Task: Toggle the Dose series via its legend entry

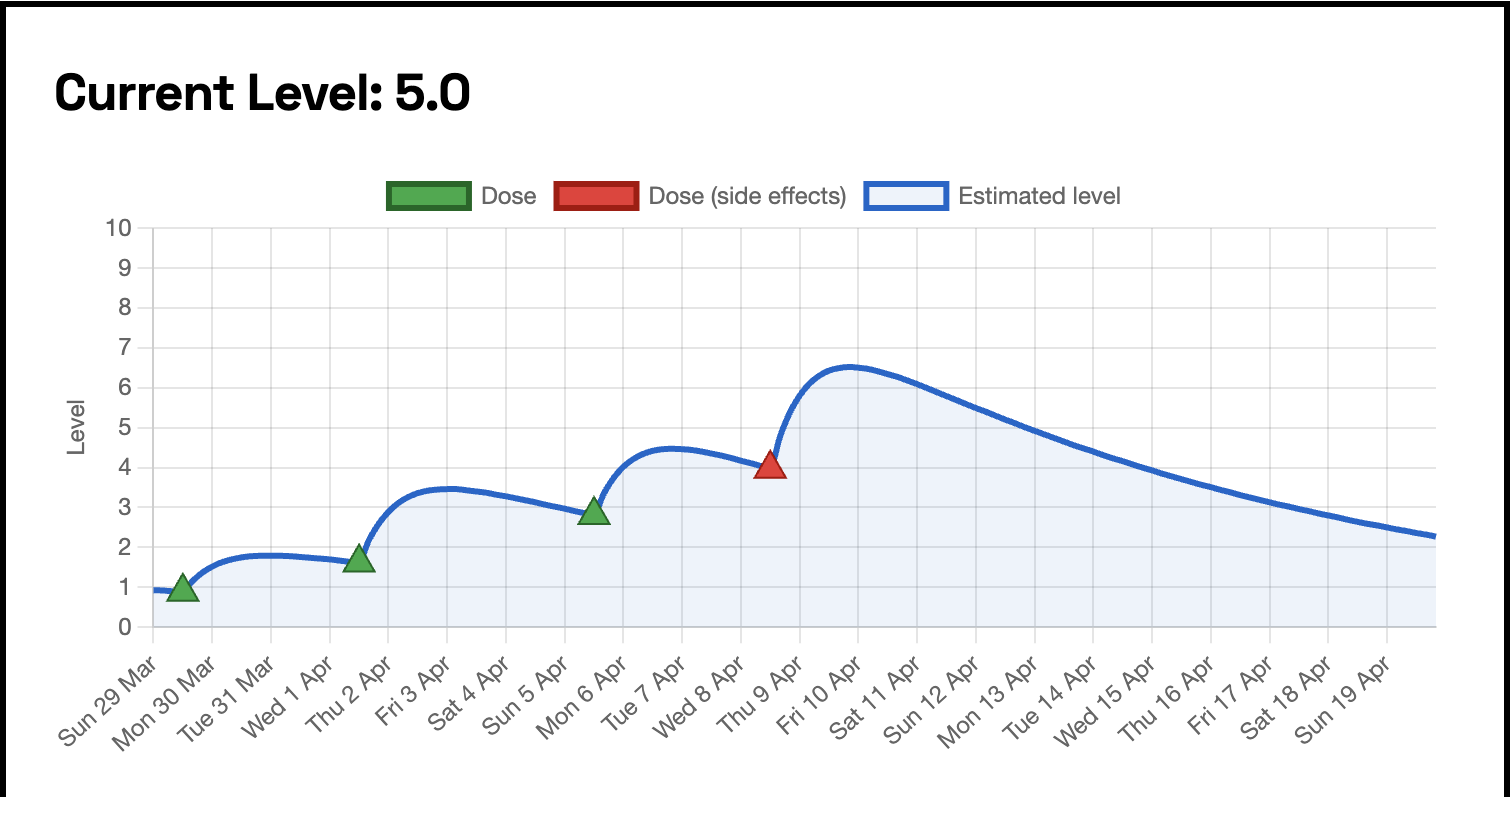Action: tap(511, 196)
